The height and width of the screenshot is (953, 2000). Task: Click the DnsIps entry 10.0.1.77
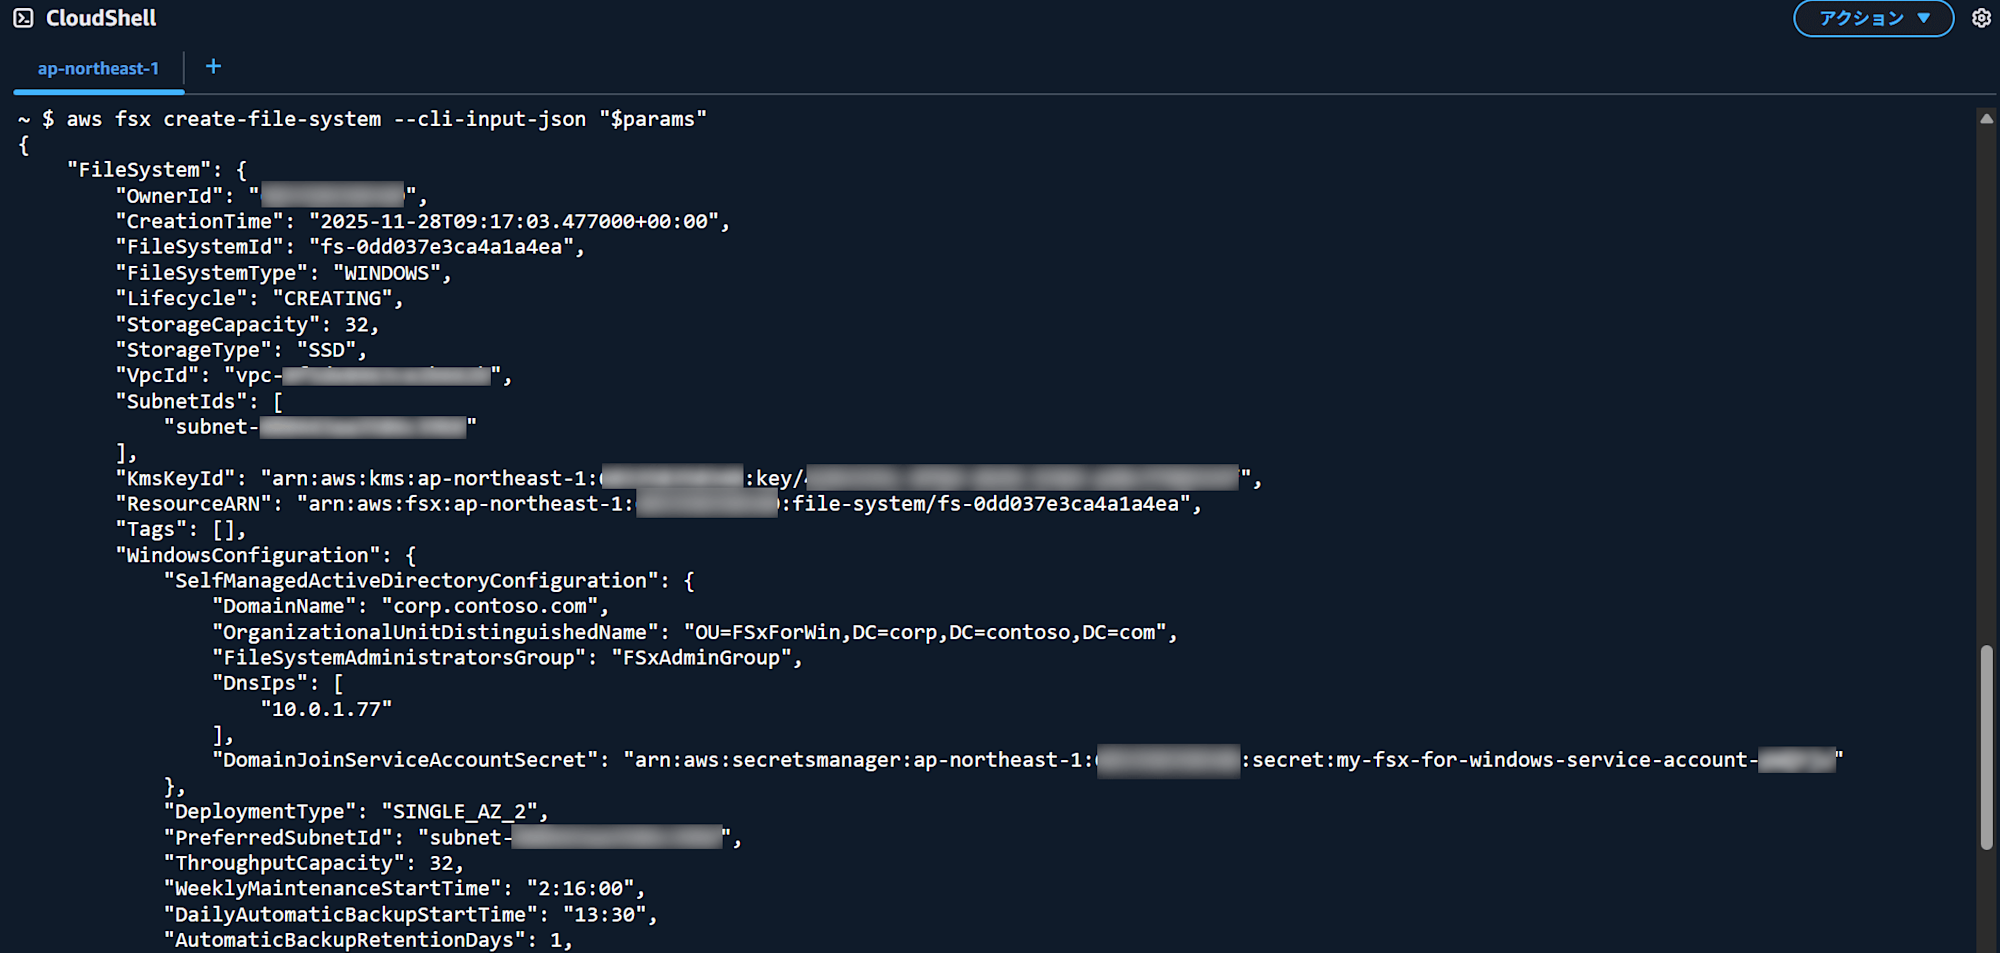tap(328, 707)
